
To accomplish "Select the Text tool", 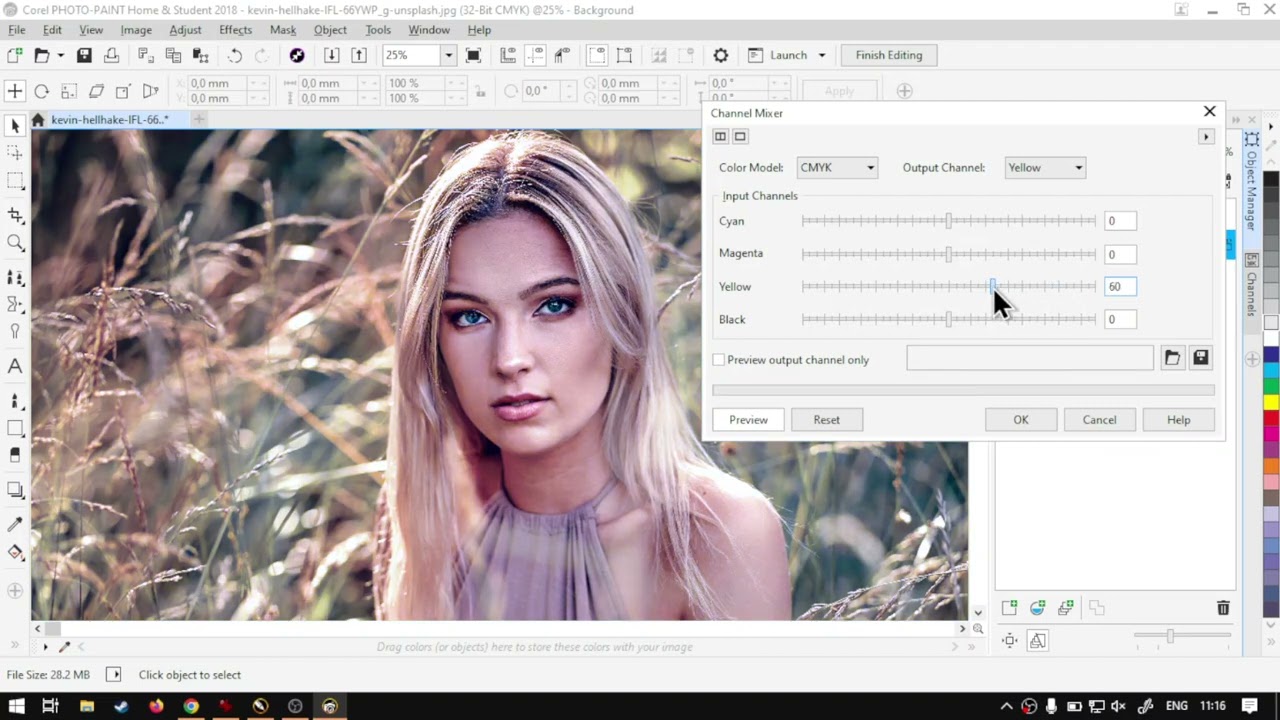I will click(x=15, y=367).
